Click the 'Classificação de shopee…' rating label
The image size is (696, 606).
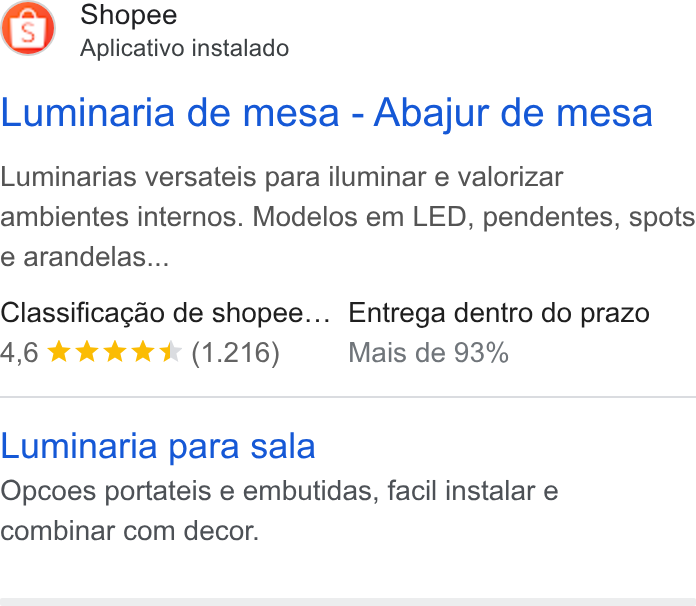coord(165,313)
